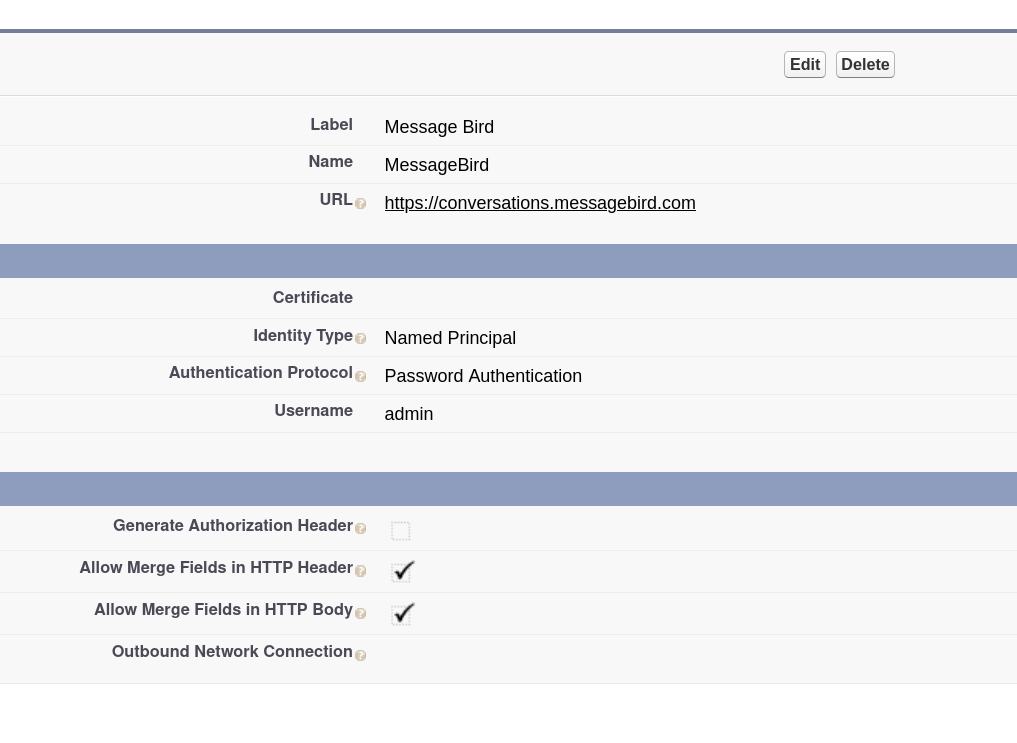Select the 'Named Principal' identity type value
Viewport: 1017px width, 743px height.
pyautogui.click(x=450, y=338)
